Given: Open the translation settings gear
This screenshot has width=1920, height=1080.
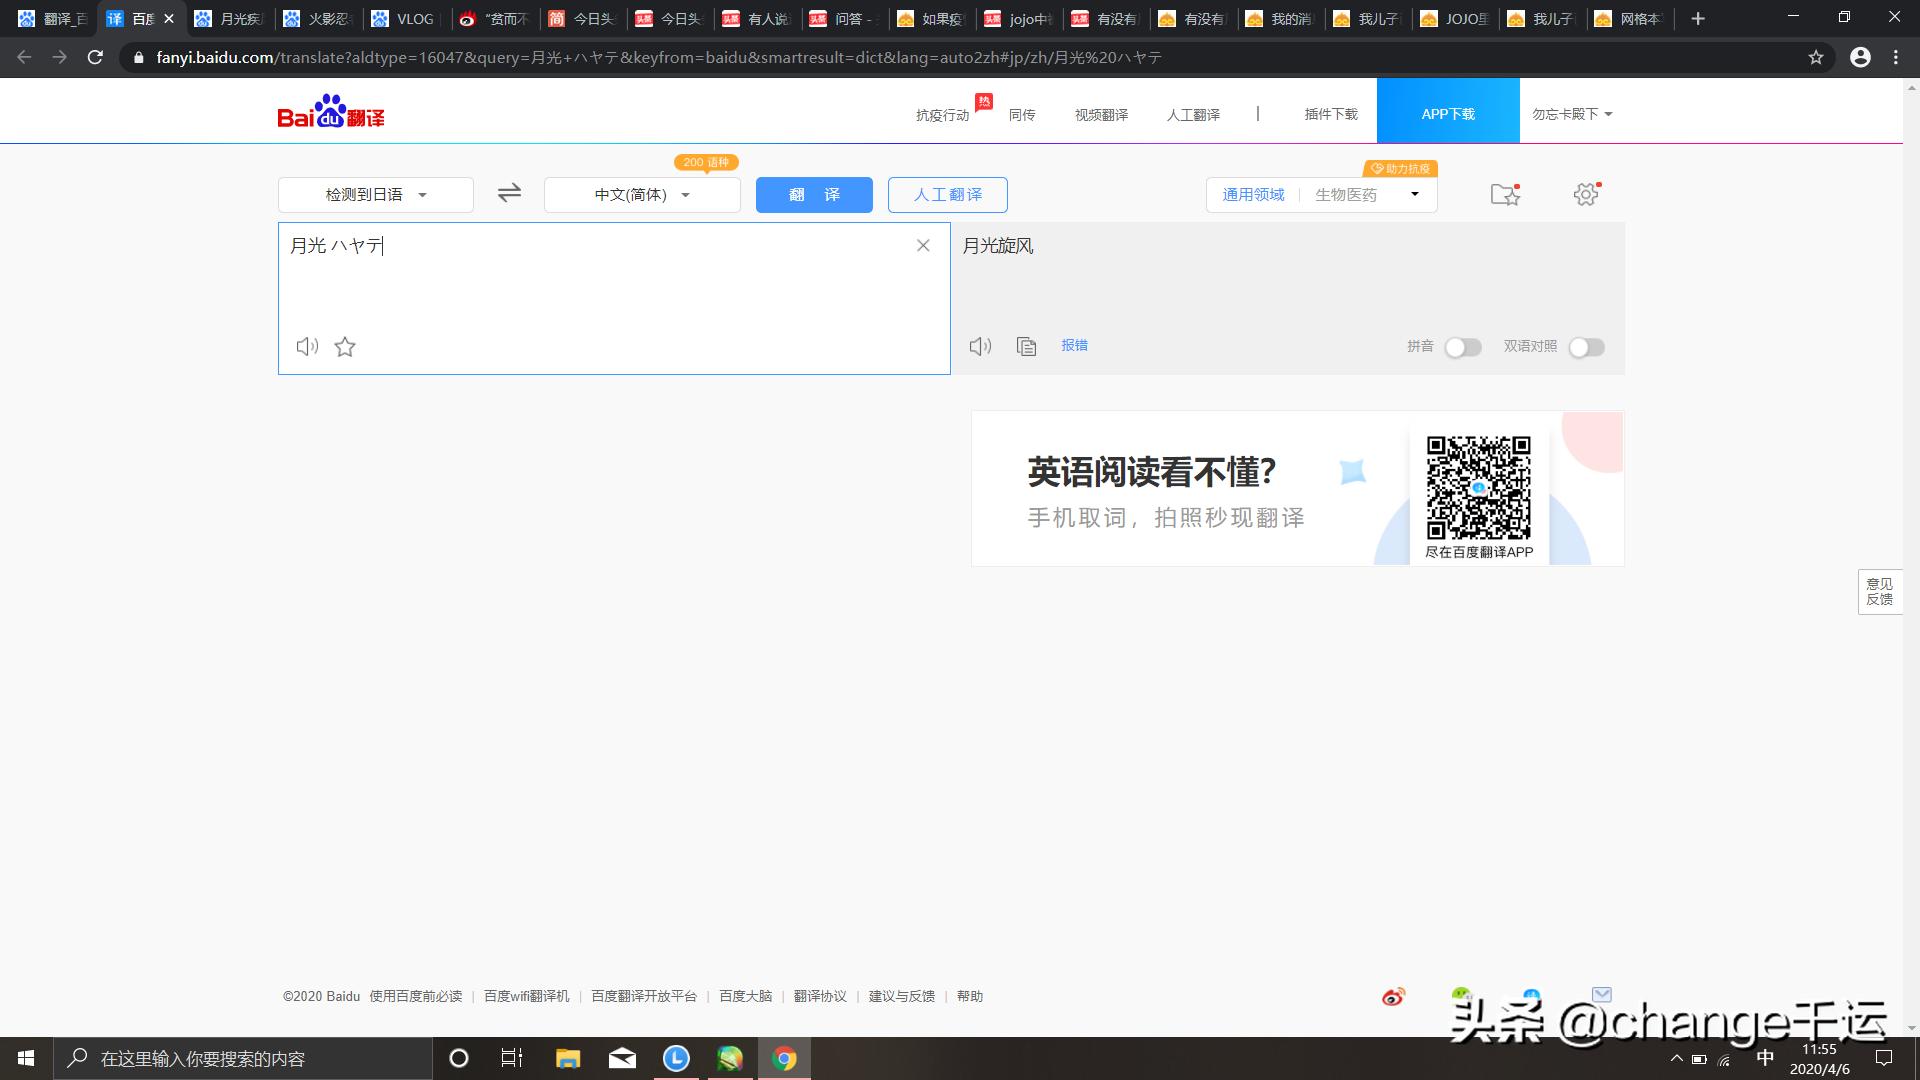Looking at the screenshot, I should [x=1586, y=194].
